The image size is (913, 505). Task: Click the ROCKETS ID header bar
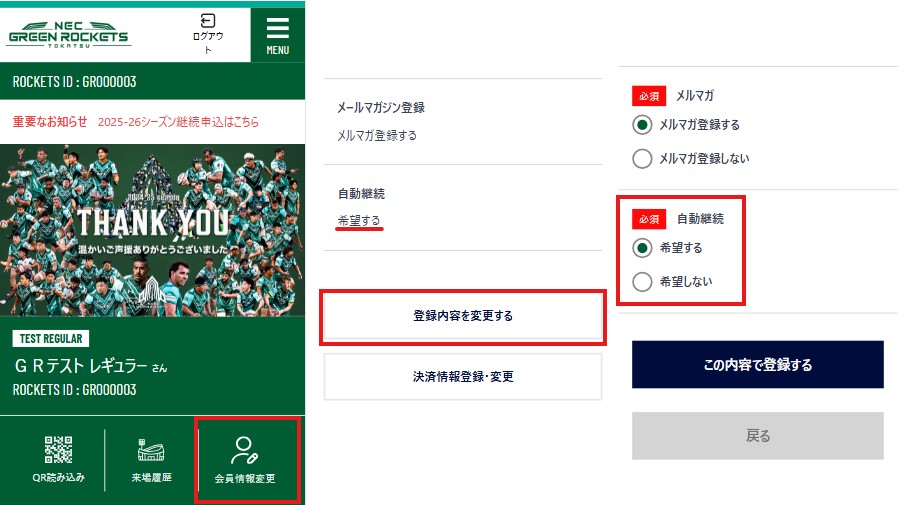pyautogui.click(x=153, y=81)
